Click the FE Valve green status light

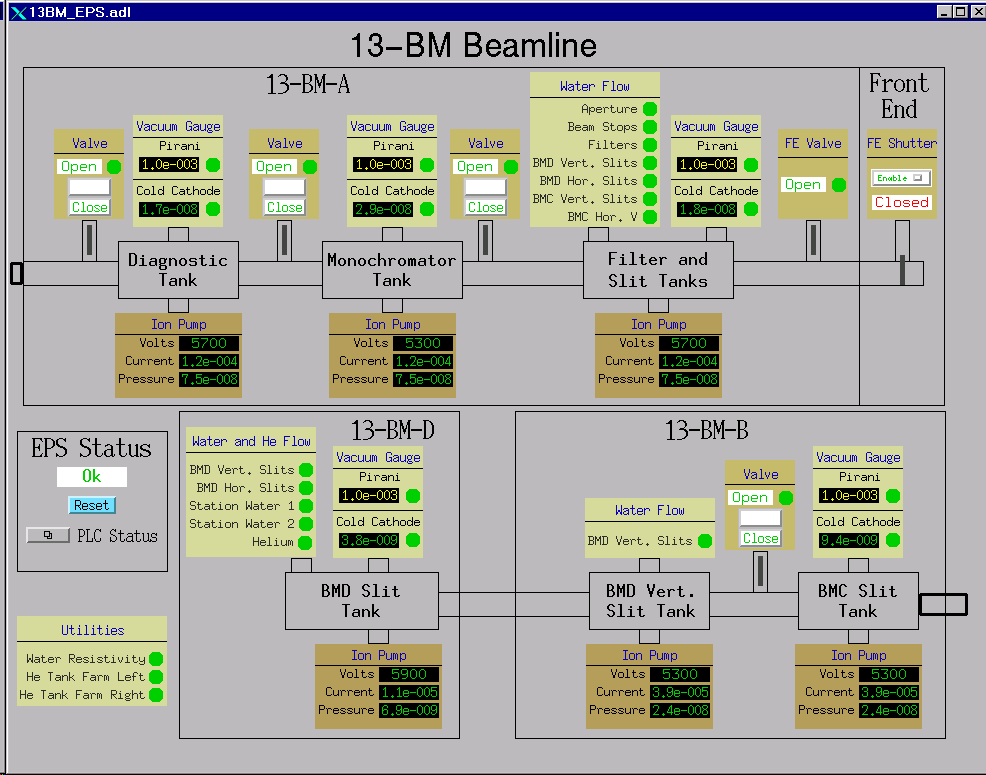pos(838,185)
